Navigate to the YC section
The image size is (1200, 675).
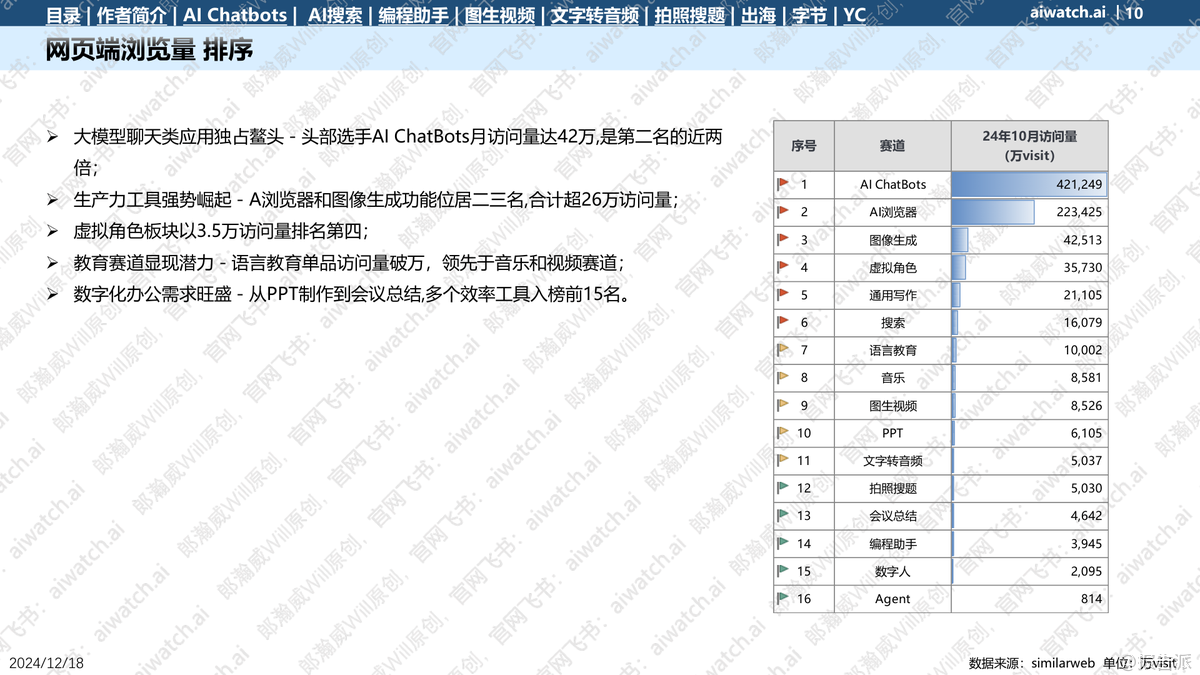[855, 15]
